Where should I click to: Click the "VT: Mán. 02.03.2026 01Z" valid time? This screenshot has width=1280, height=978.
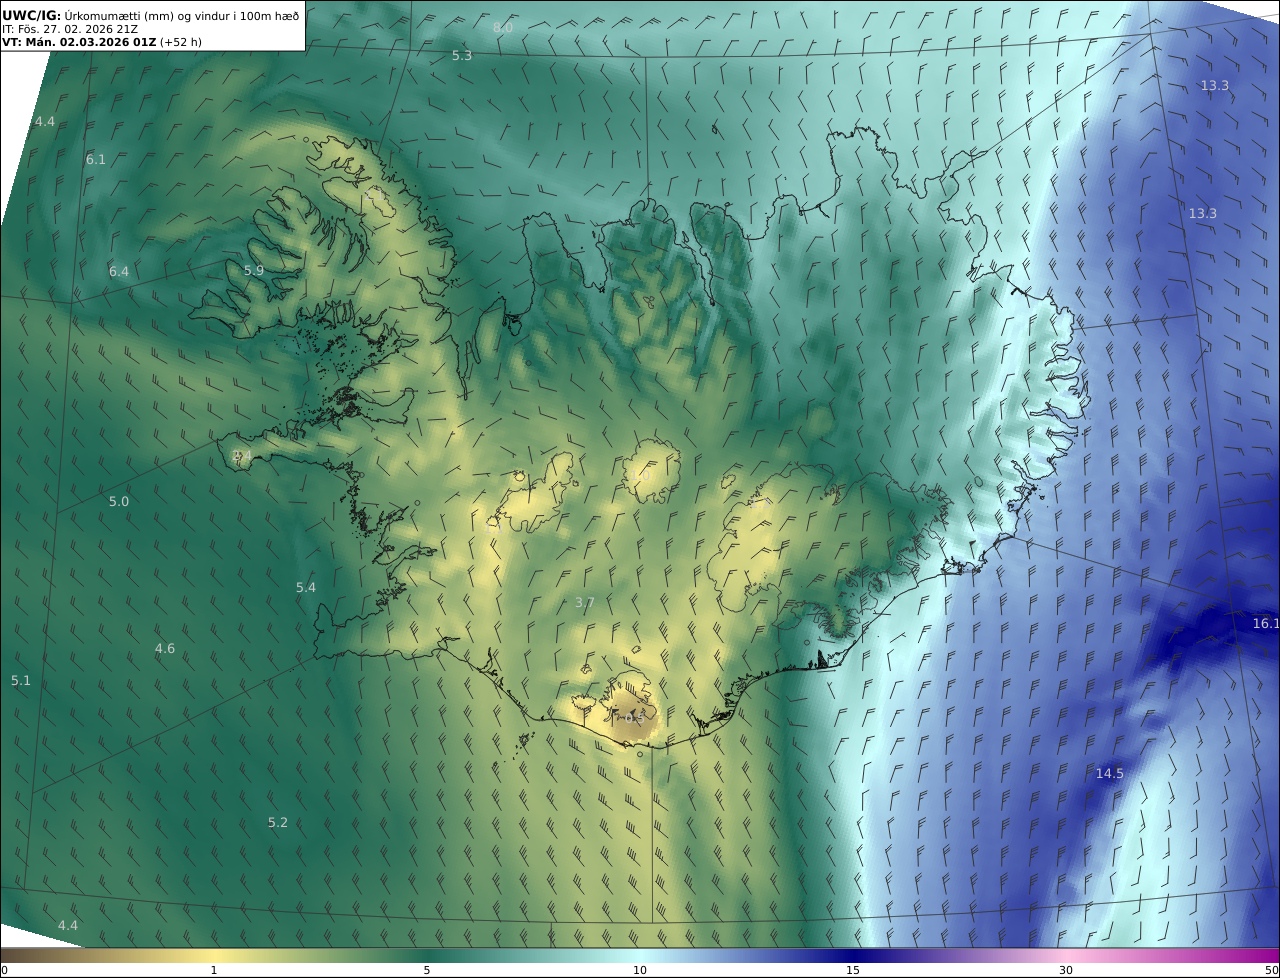(79, 43)
